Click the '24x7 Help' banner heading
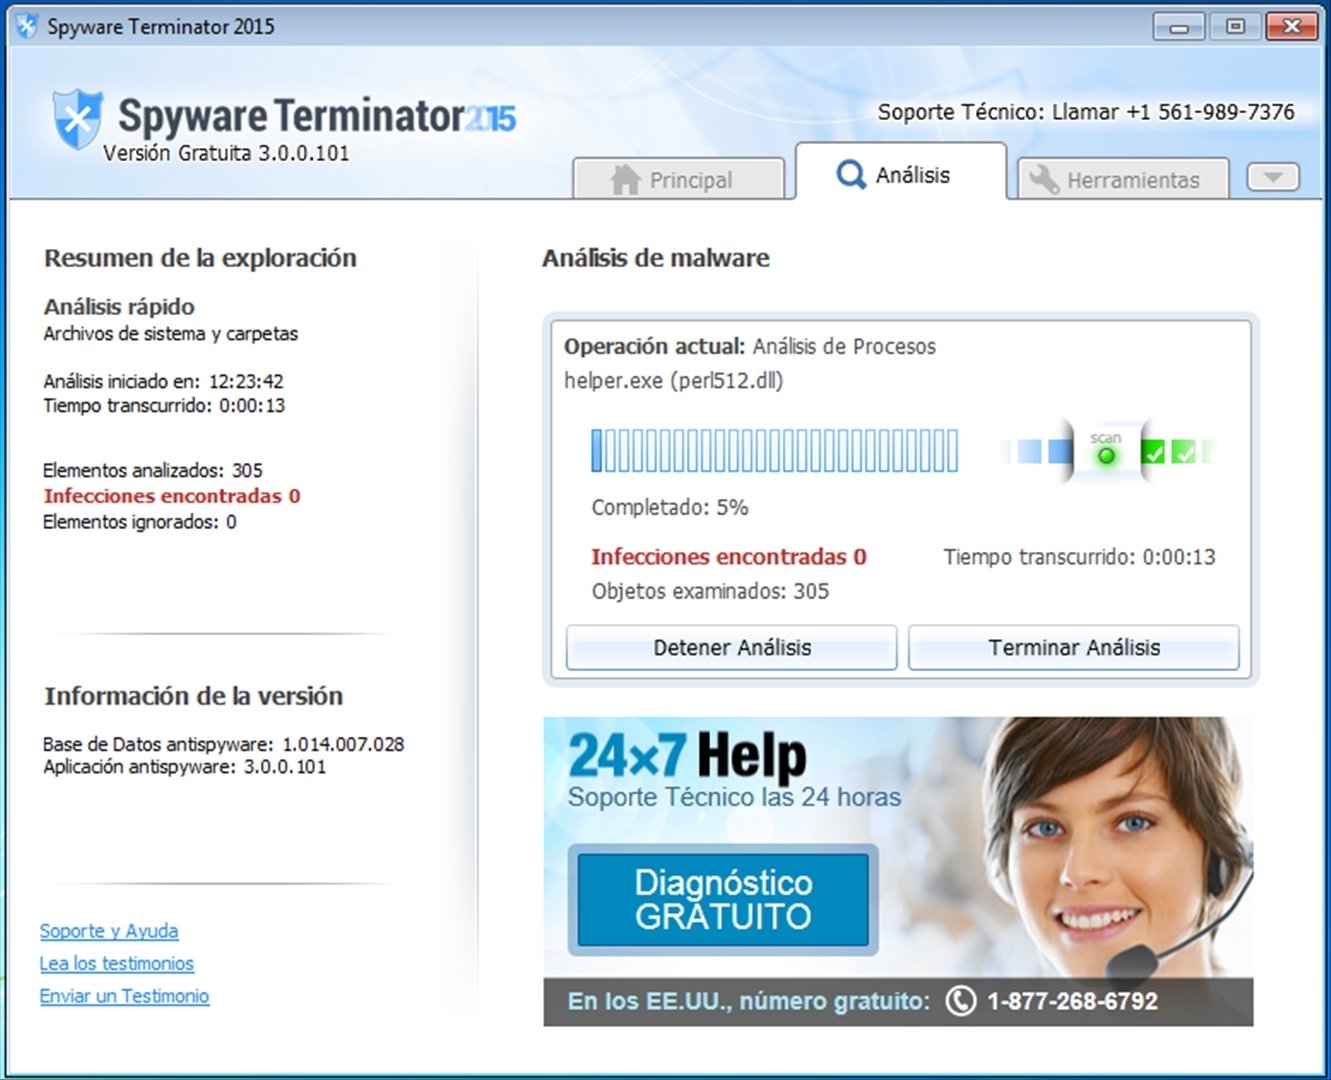 [x=688, y=756]
